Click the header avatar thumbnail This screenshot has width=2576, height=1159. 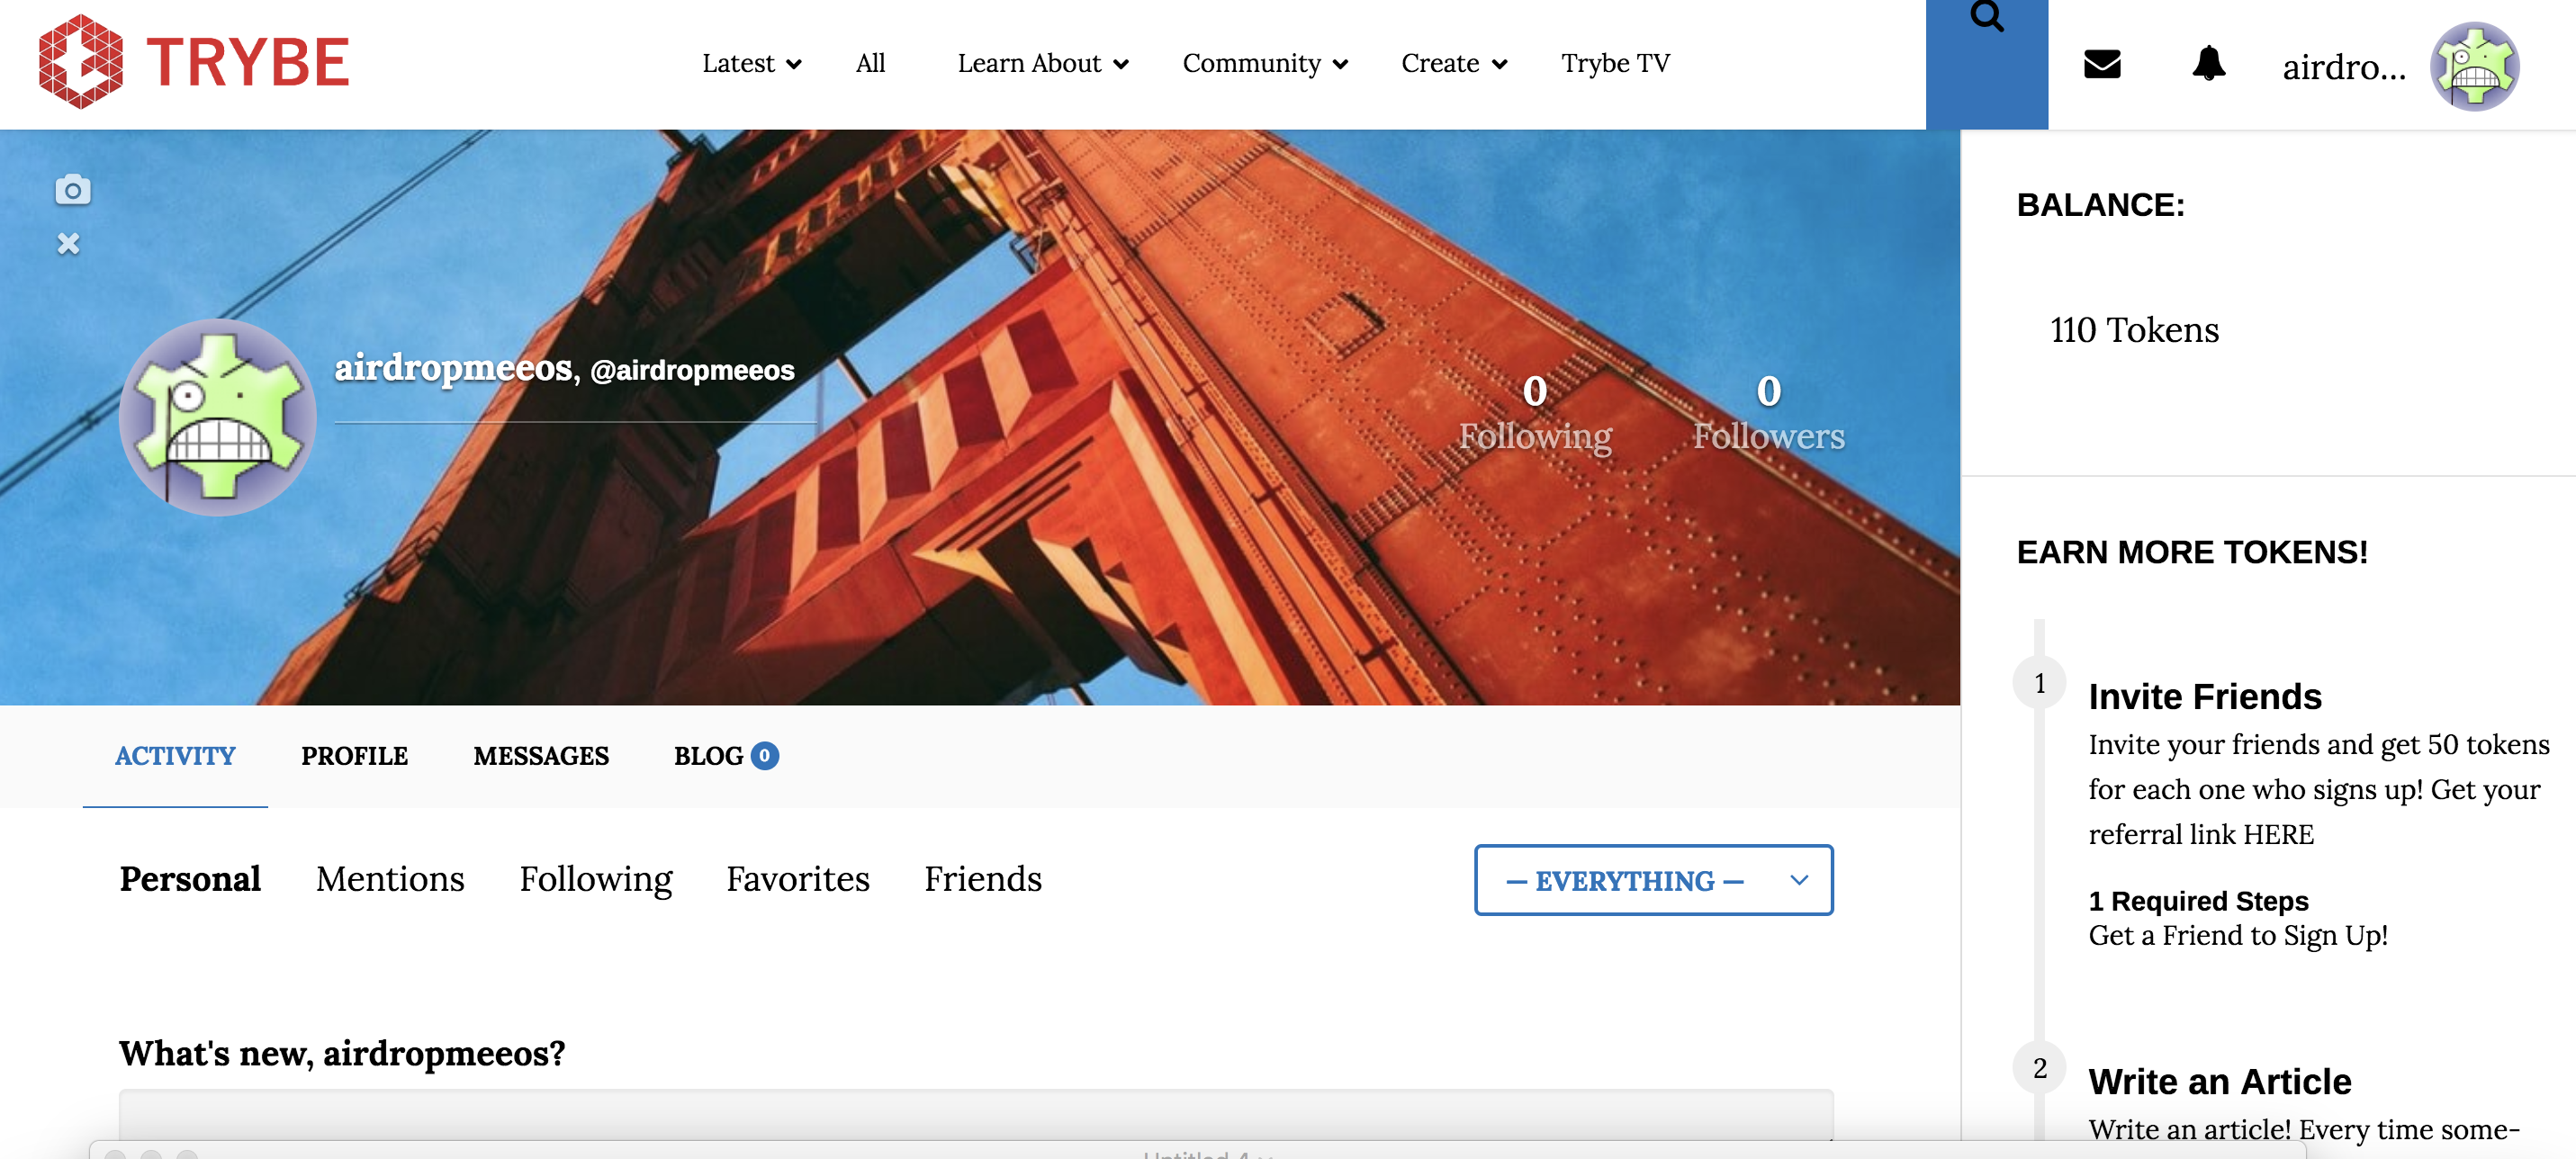pos(2474,66)
